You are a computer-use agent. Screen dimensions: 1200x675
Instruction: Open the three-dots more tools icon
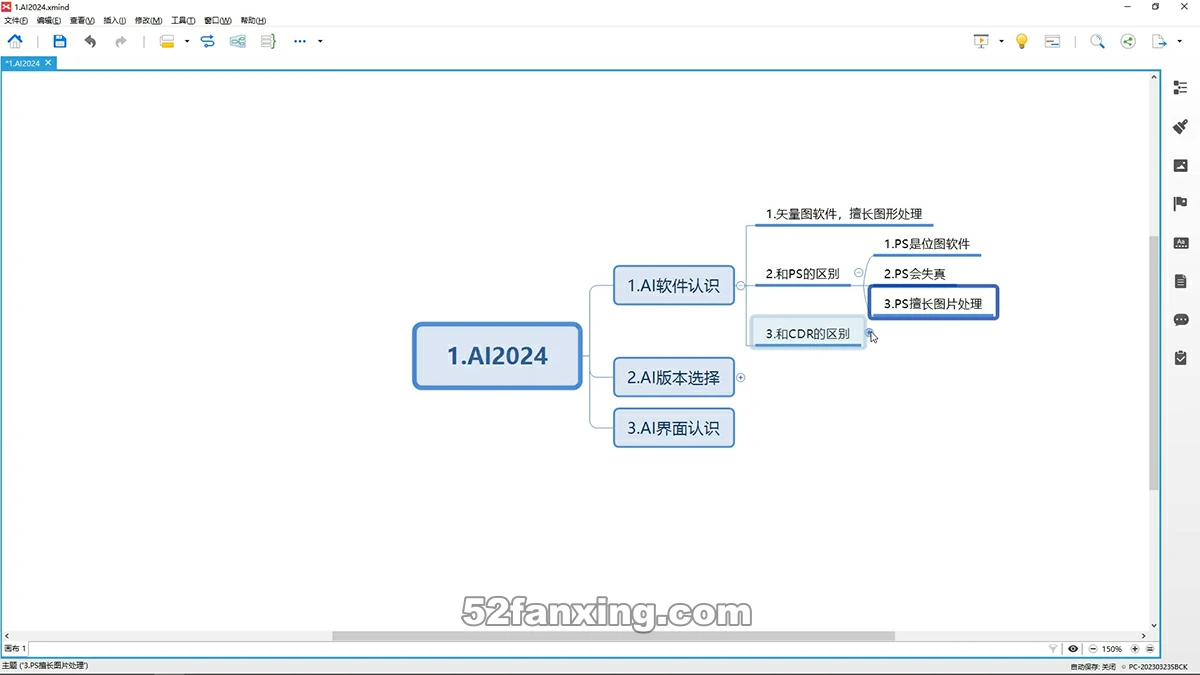tap(300, 41)
